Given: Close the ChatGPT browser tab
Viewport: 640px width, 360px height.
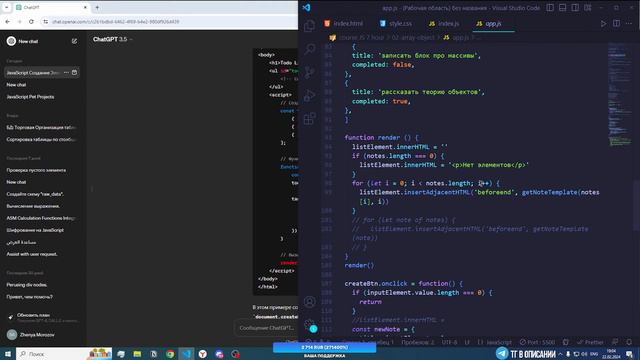Looking at the screenshot, I should coord(85,7).
